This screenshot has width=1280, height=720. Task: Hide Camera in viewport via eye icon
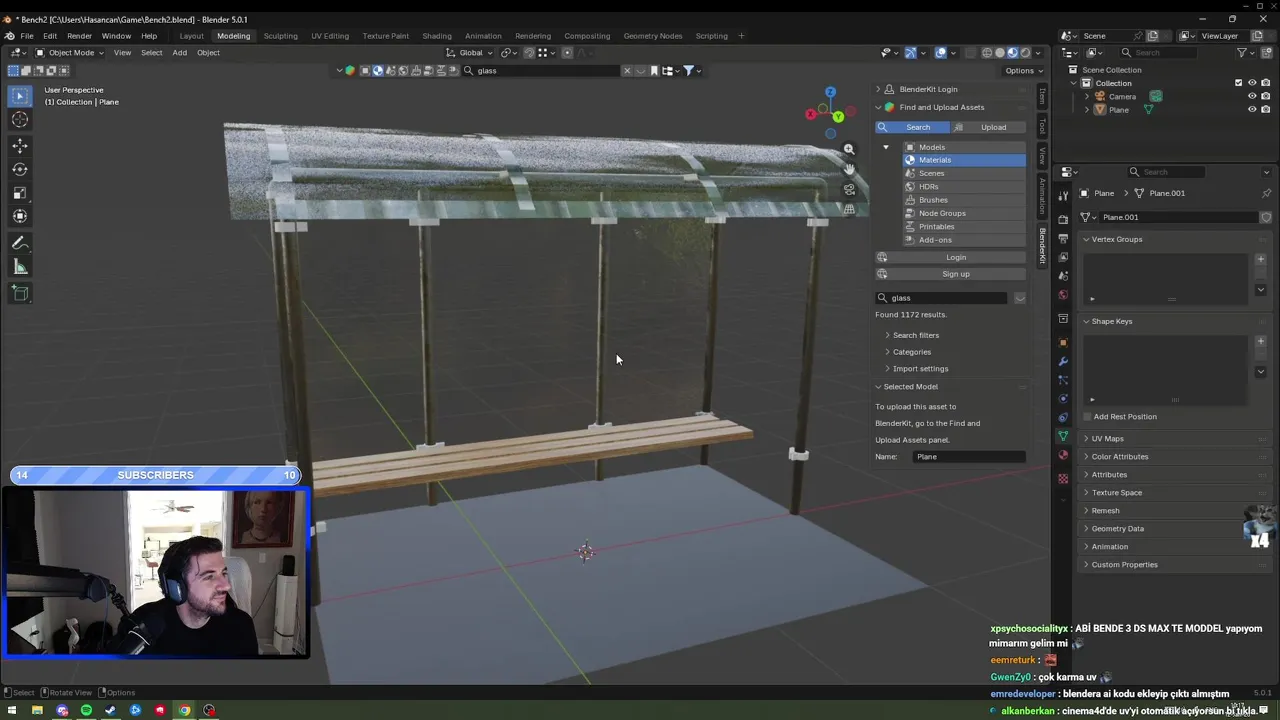tap(1252, 97)
